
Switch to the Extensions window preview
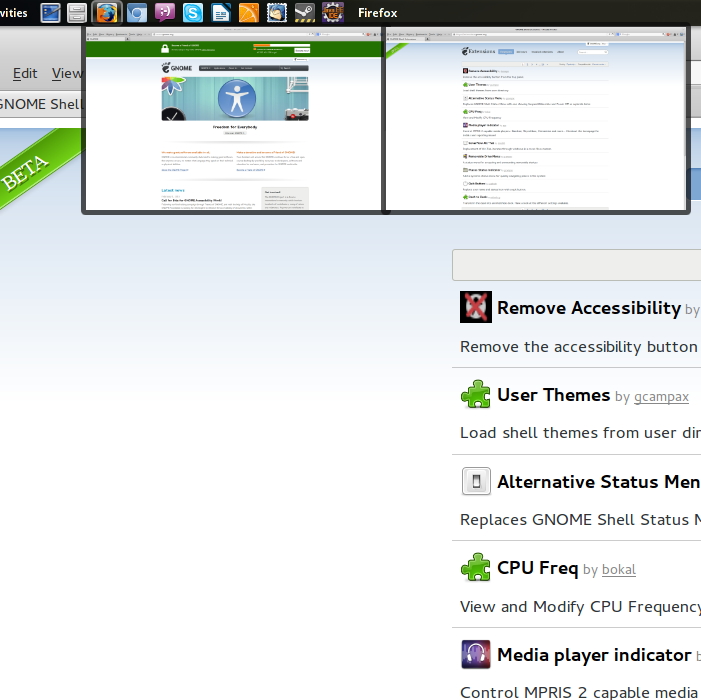coord(536,118)
